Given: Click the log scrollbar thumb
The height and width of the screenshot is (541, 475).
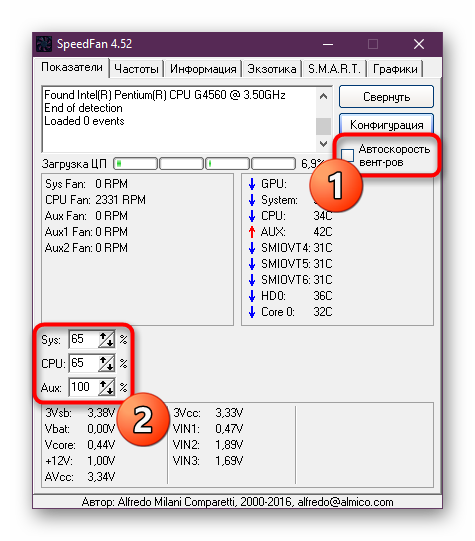Looking at the screenshot, I should [323, 126].
